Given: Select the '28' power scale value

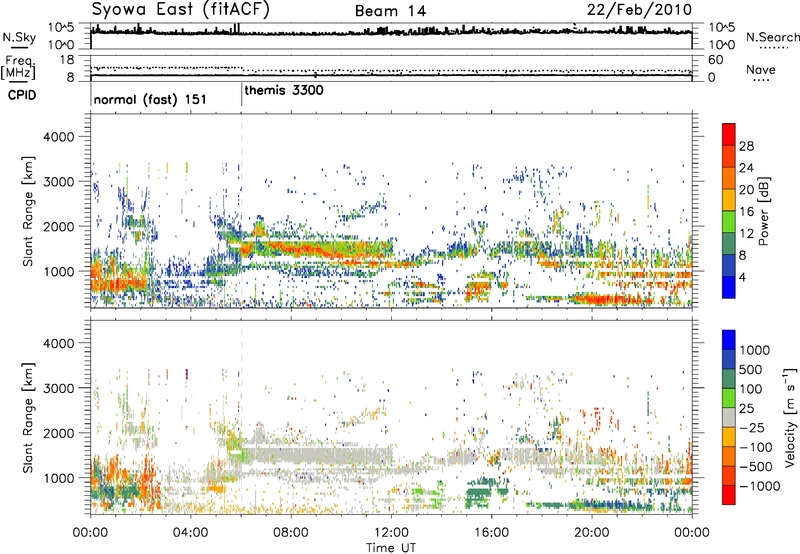Looking at the screenshot, I should coord(746,146).
